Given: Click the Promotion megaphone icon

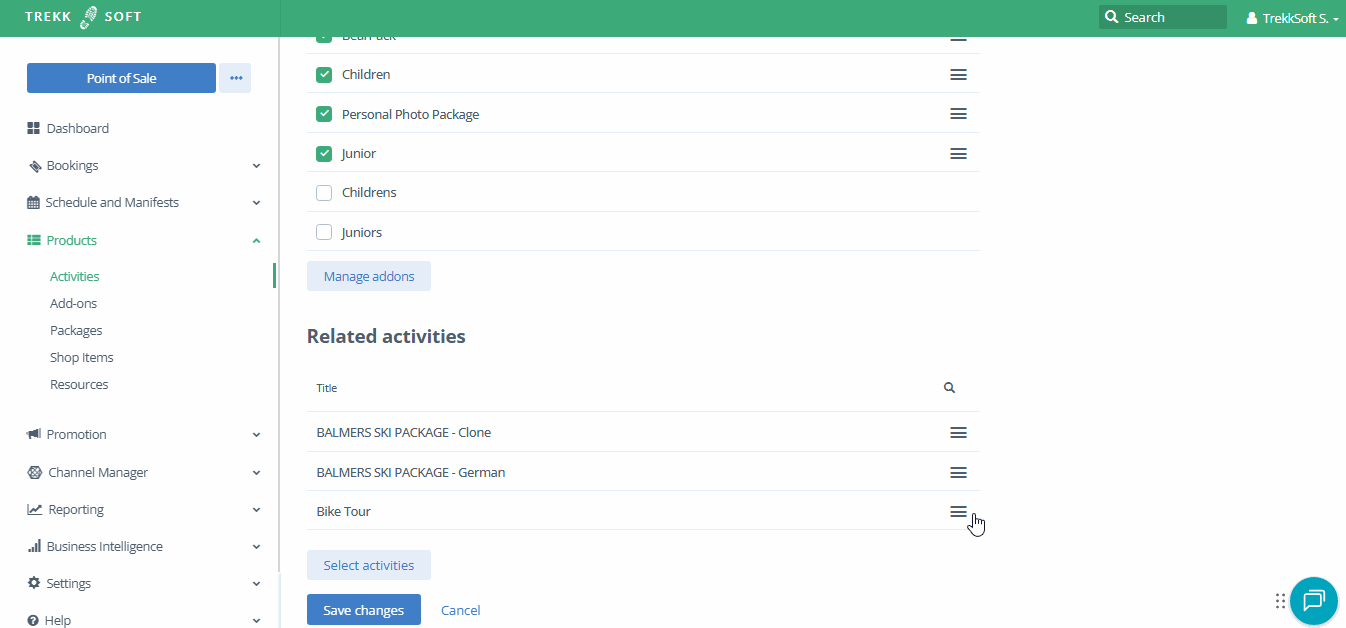Looking at the screenshot, I should (33, 434).
